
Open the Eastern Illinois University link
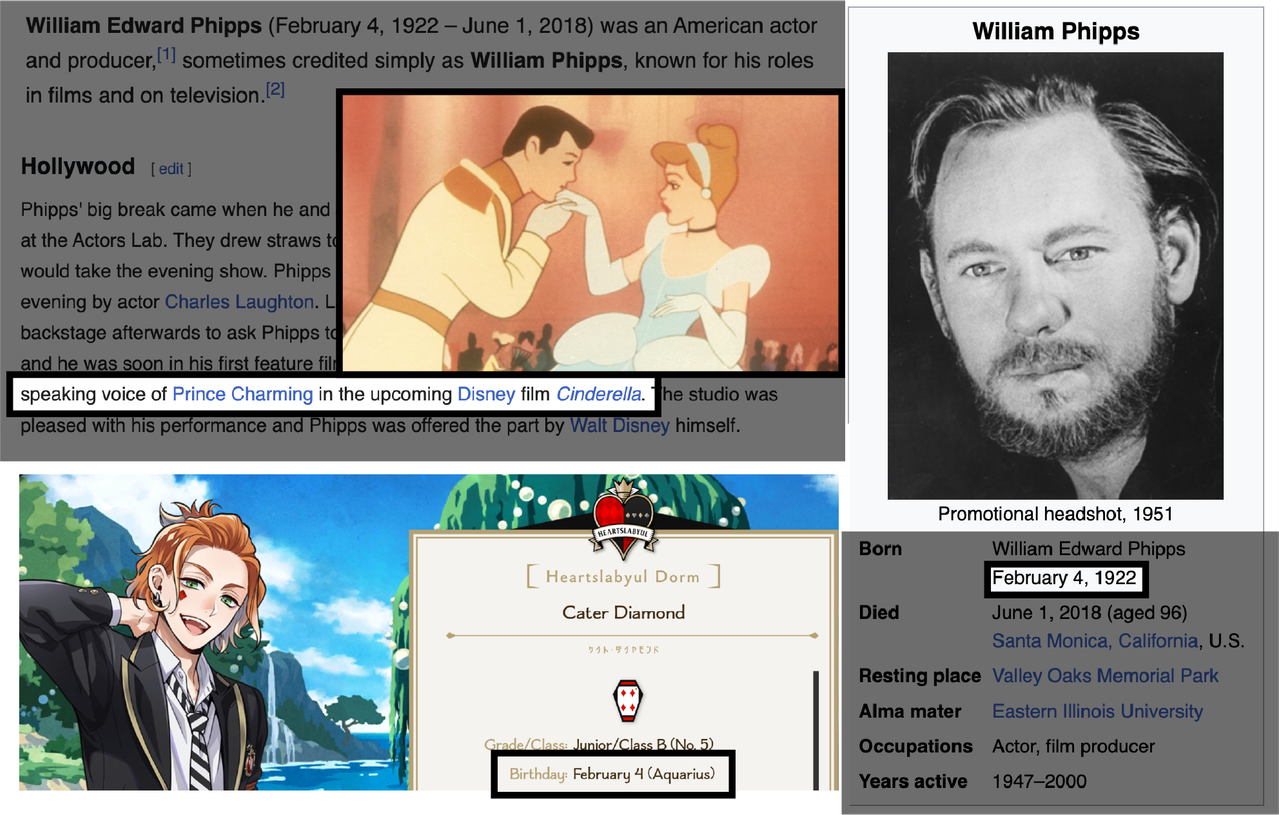1097,712
